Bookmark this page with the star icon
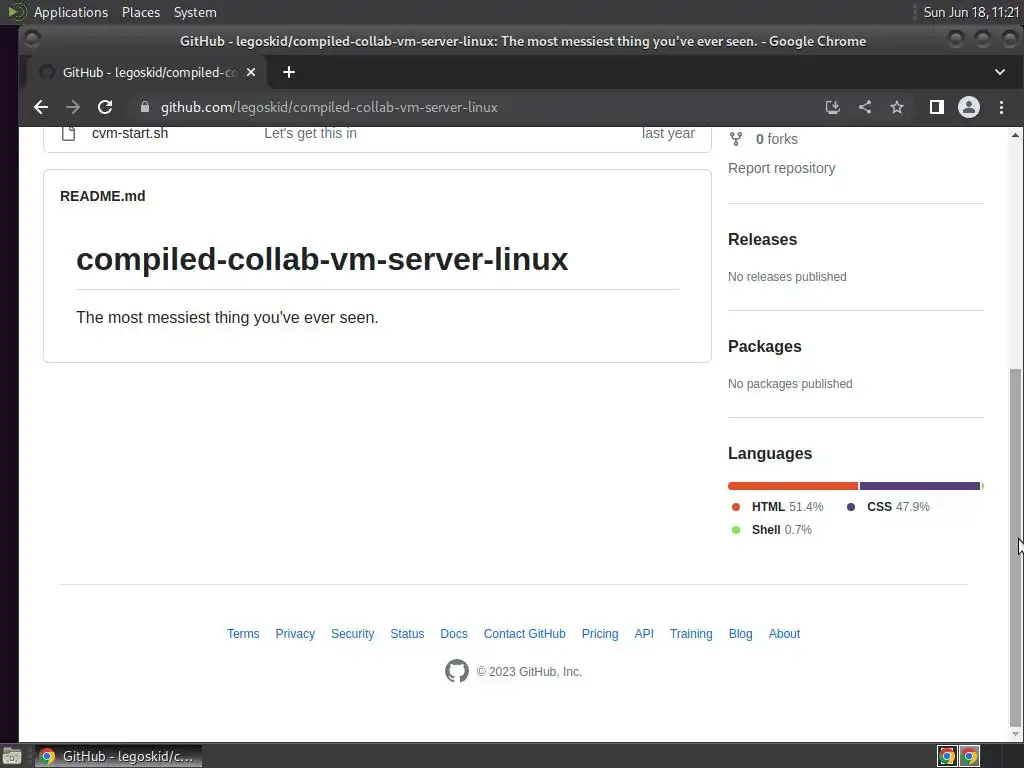Screen dimensions: 1024x768 tap(897, 107)
